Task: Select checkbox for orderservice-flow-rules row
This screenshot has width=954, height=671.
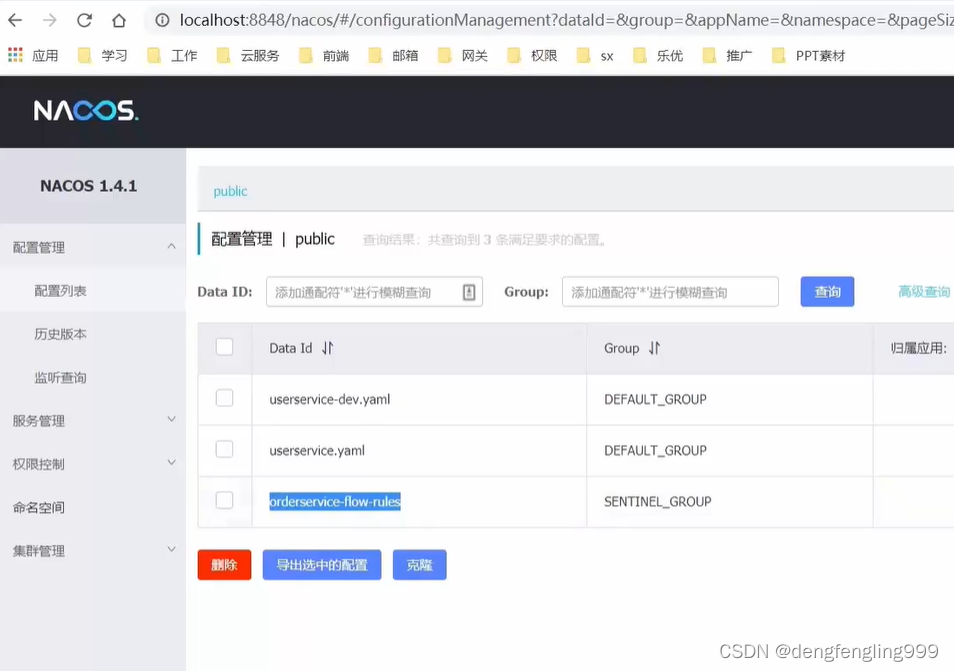Action: coord(224,500)
